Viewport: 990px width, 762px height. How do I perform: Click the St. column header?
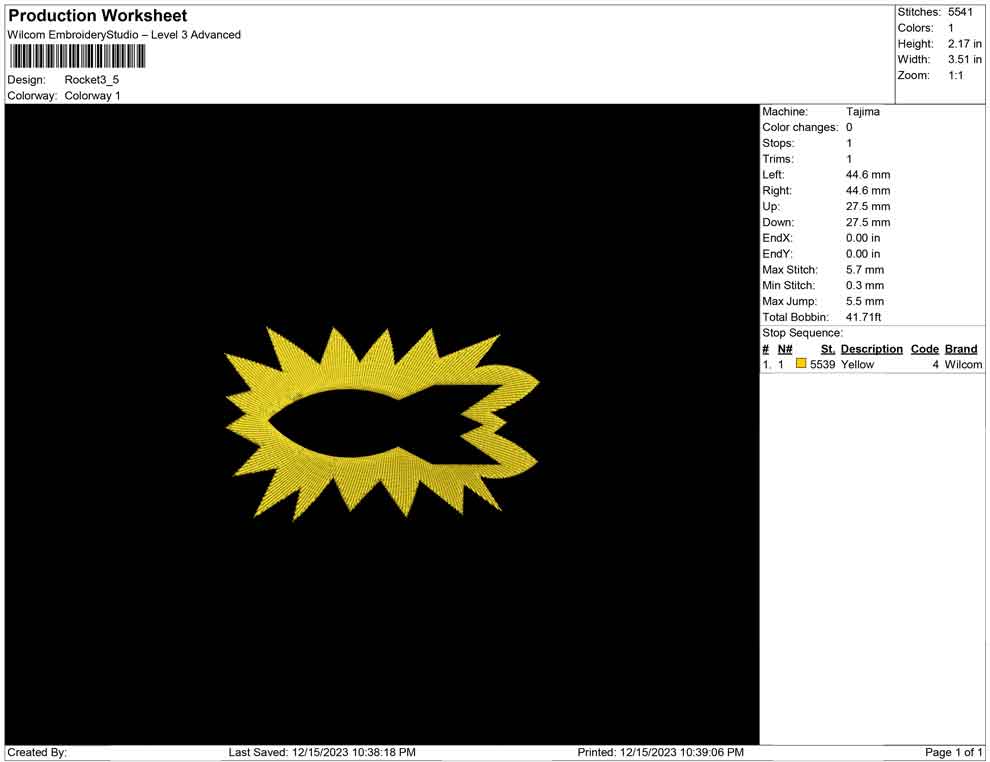coord(827,349)
